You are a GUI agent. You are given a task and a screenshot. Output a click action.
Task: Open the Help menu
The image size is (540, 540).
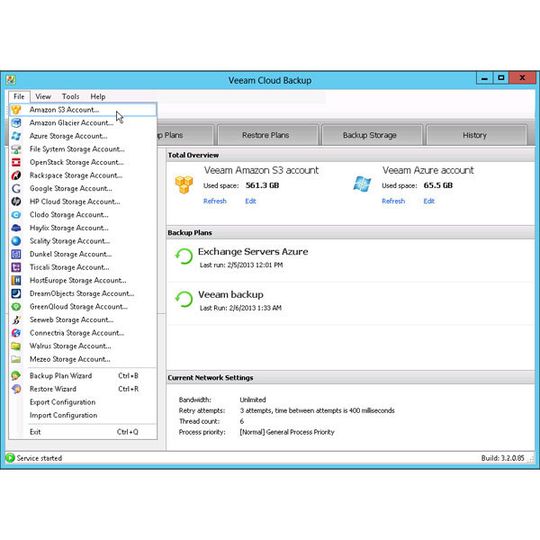click(x=98, y=97)
